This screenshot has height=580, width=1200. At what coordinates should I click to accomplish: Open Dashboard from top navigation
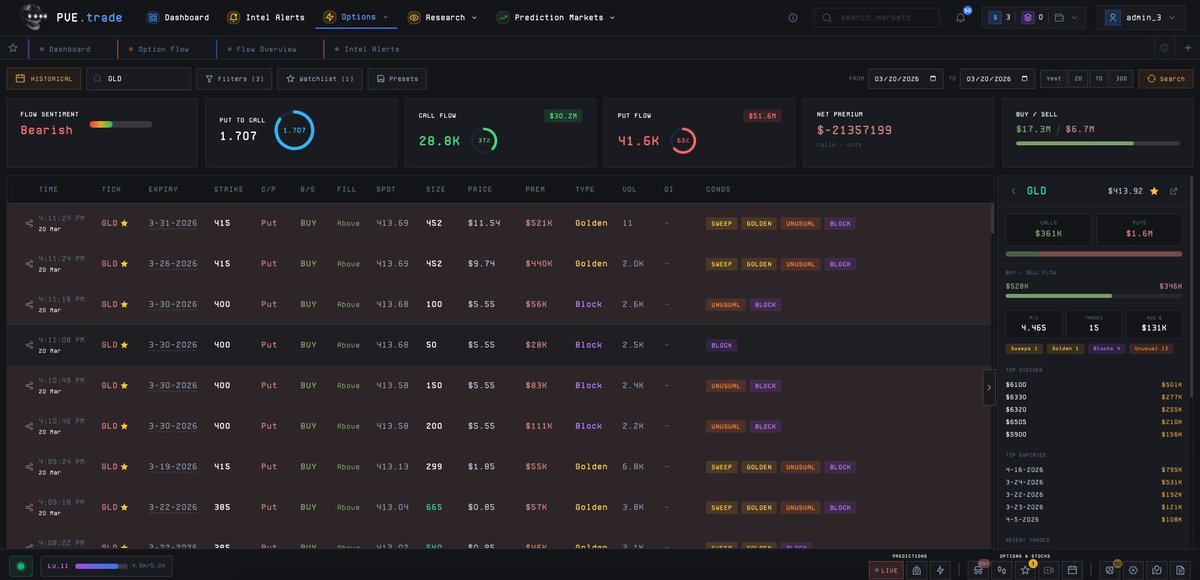(x=178, y=17)
